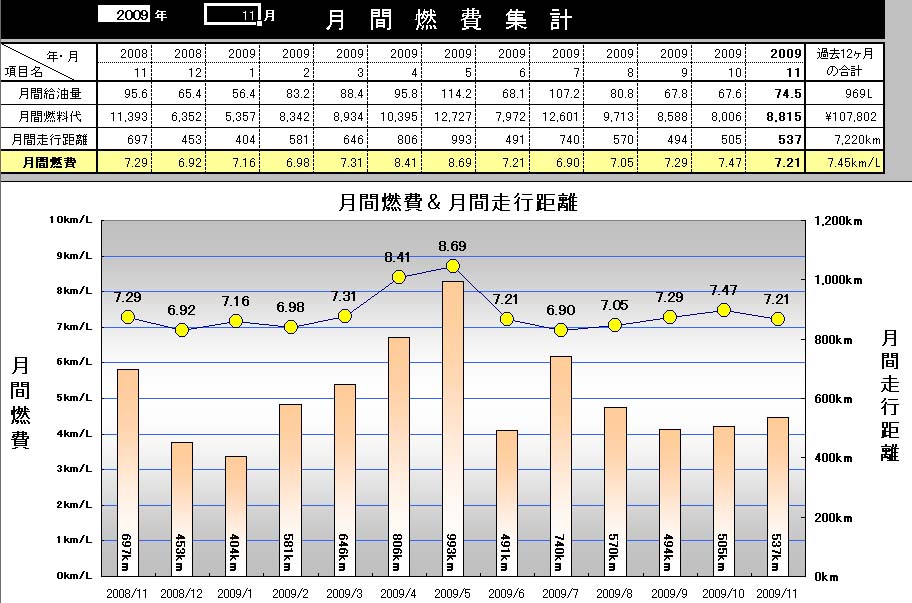Select the yellow 月間燃費 row header
912x603 pixels.
tap(49, 162)
